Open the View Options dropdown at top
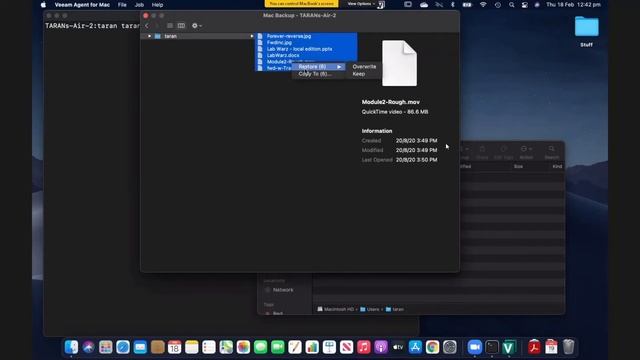Image resolution: width=640 pixels, height=360 pixels. click(x=361, y=4)
